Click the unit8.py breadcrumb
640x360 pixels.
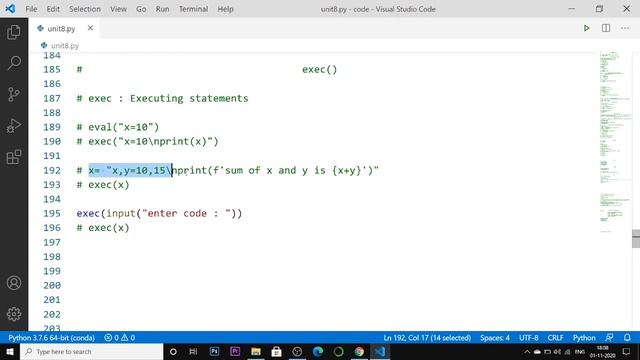tap(60, 46)
